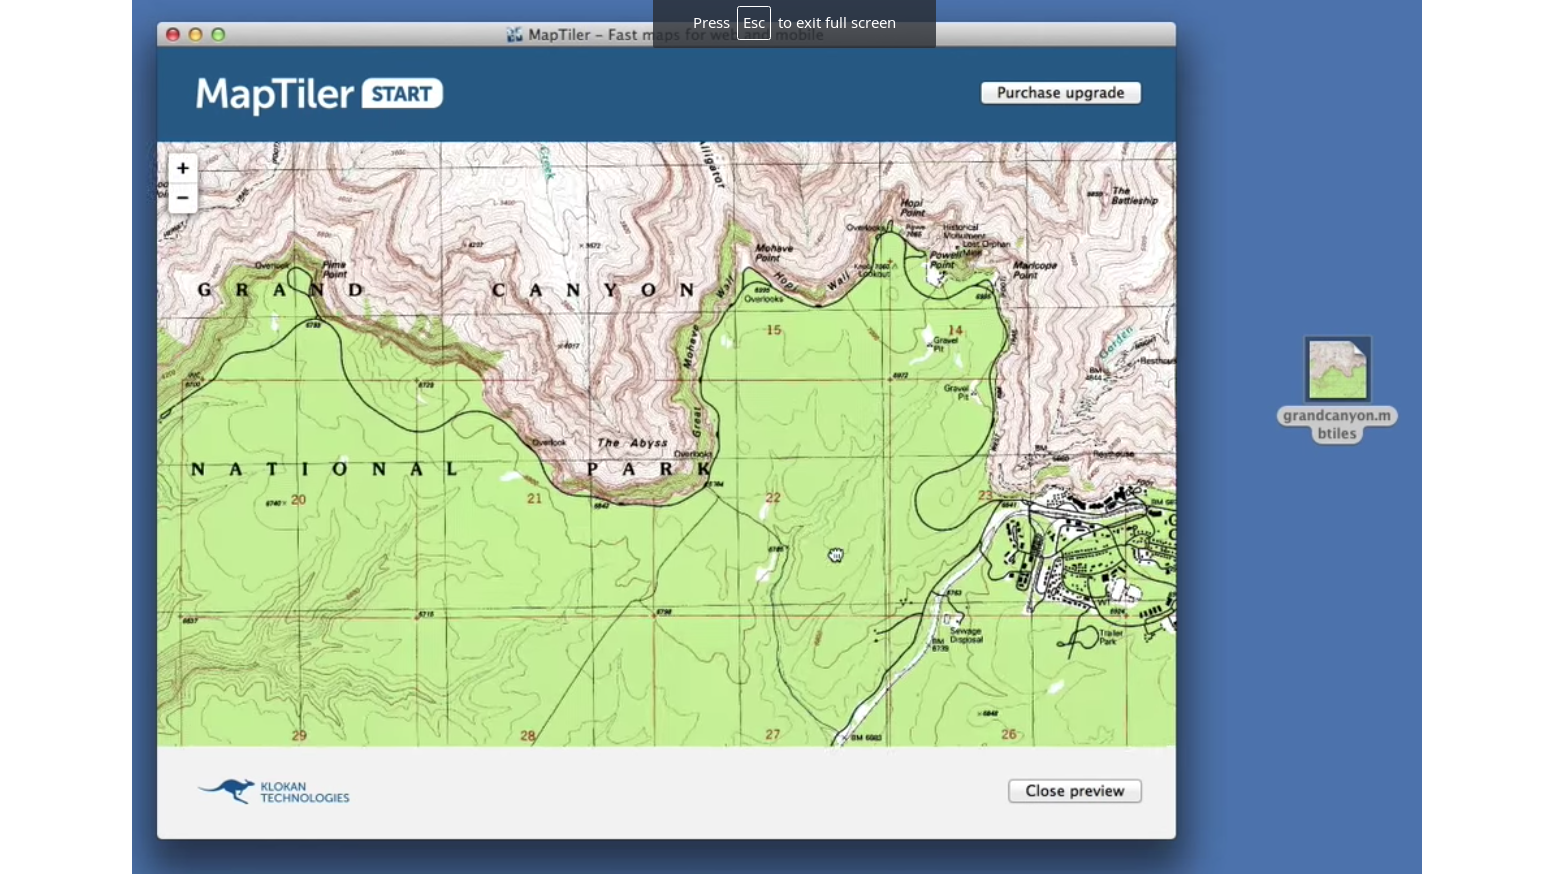The height and width of the screenshot is (874, 1554).
Task: Click the START badge beside the MapTiler logo
Action: 401,94
